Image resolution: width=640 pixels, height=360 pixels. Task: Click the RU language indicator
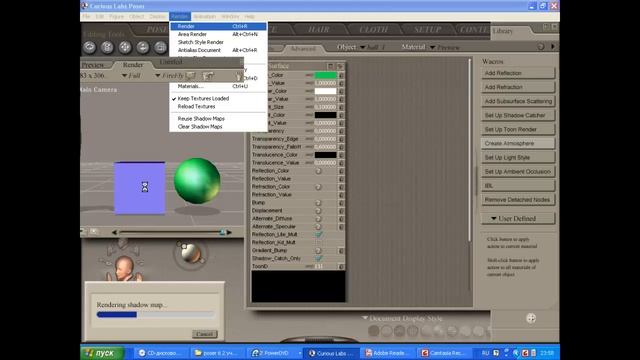(485, 353)
